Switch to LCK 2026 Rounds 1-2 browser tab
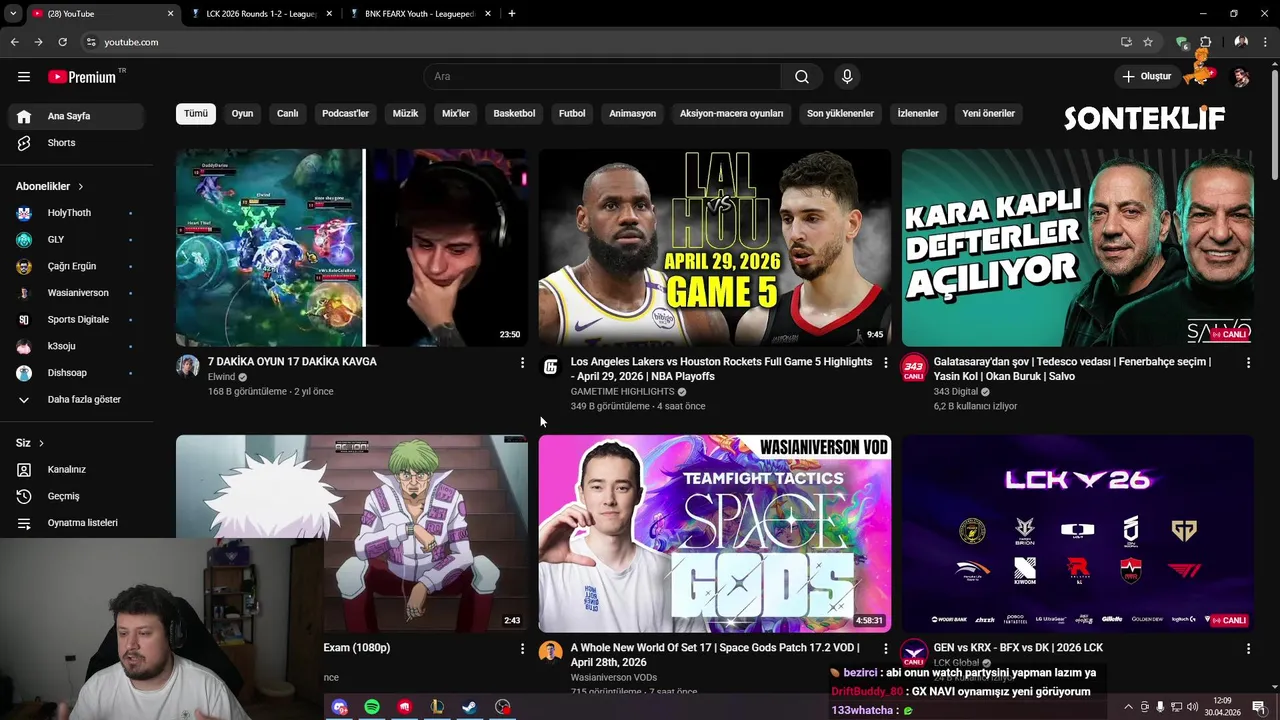 tap(260, 14)
